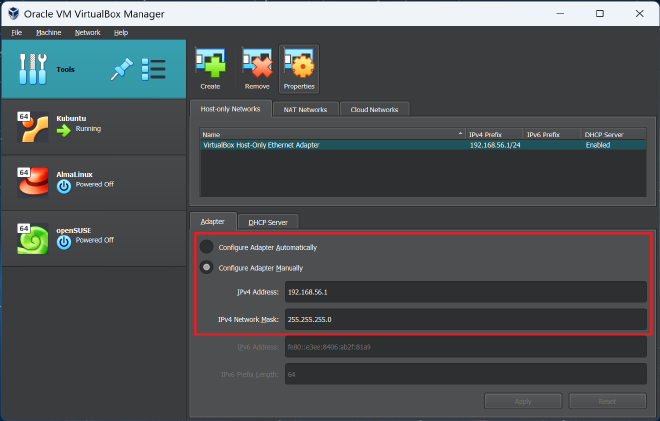Select Configure Adapter Manually radio button
Viewport: 660px width, 421px height.
pos(206,267)
